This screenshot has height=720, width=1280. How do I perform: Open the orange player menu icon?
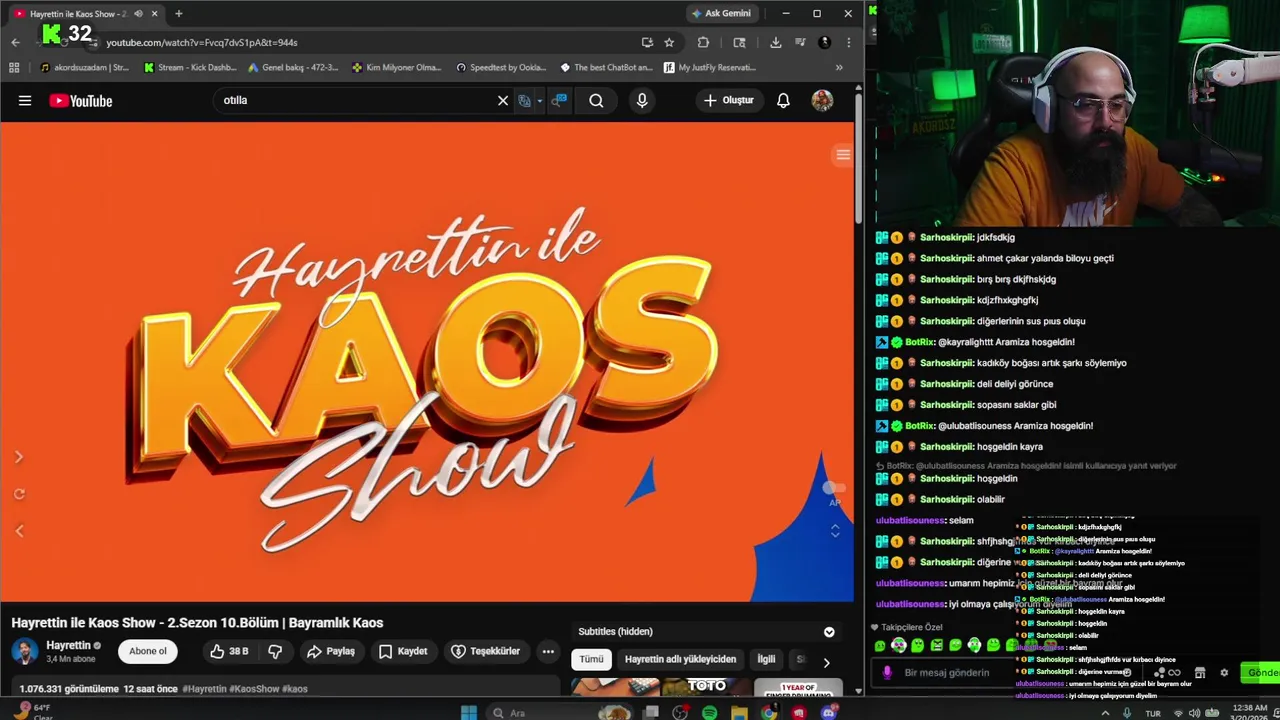[843, 154]
